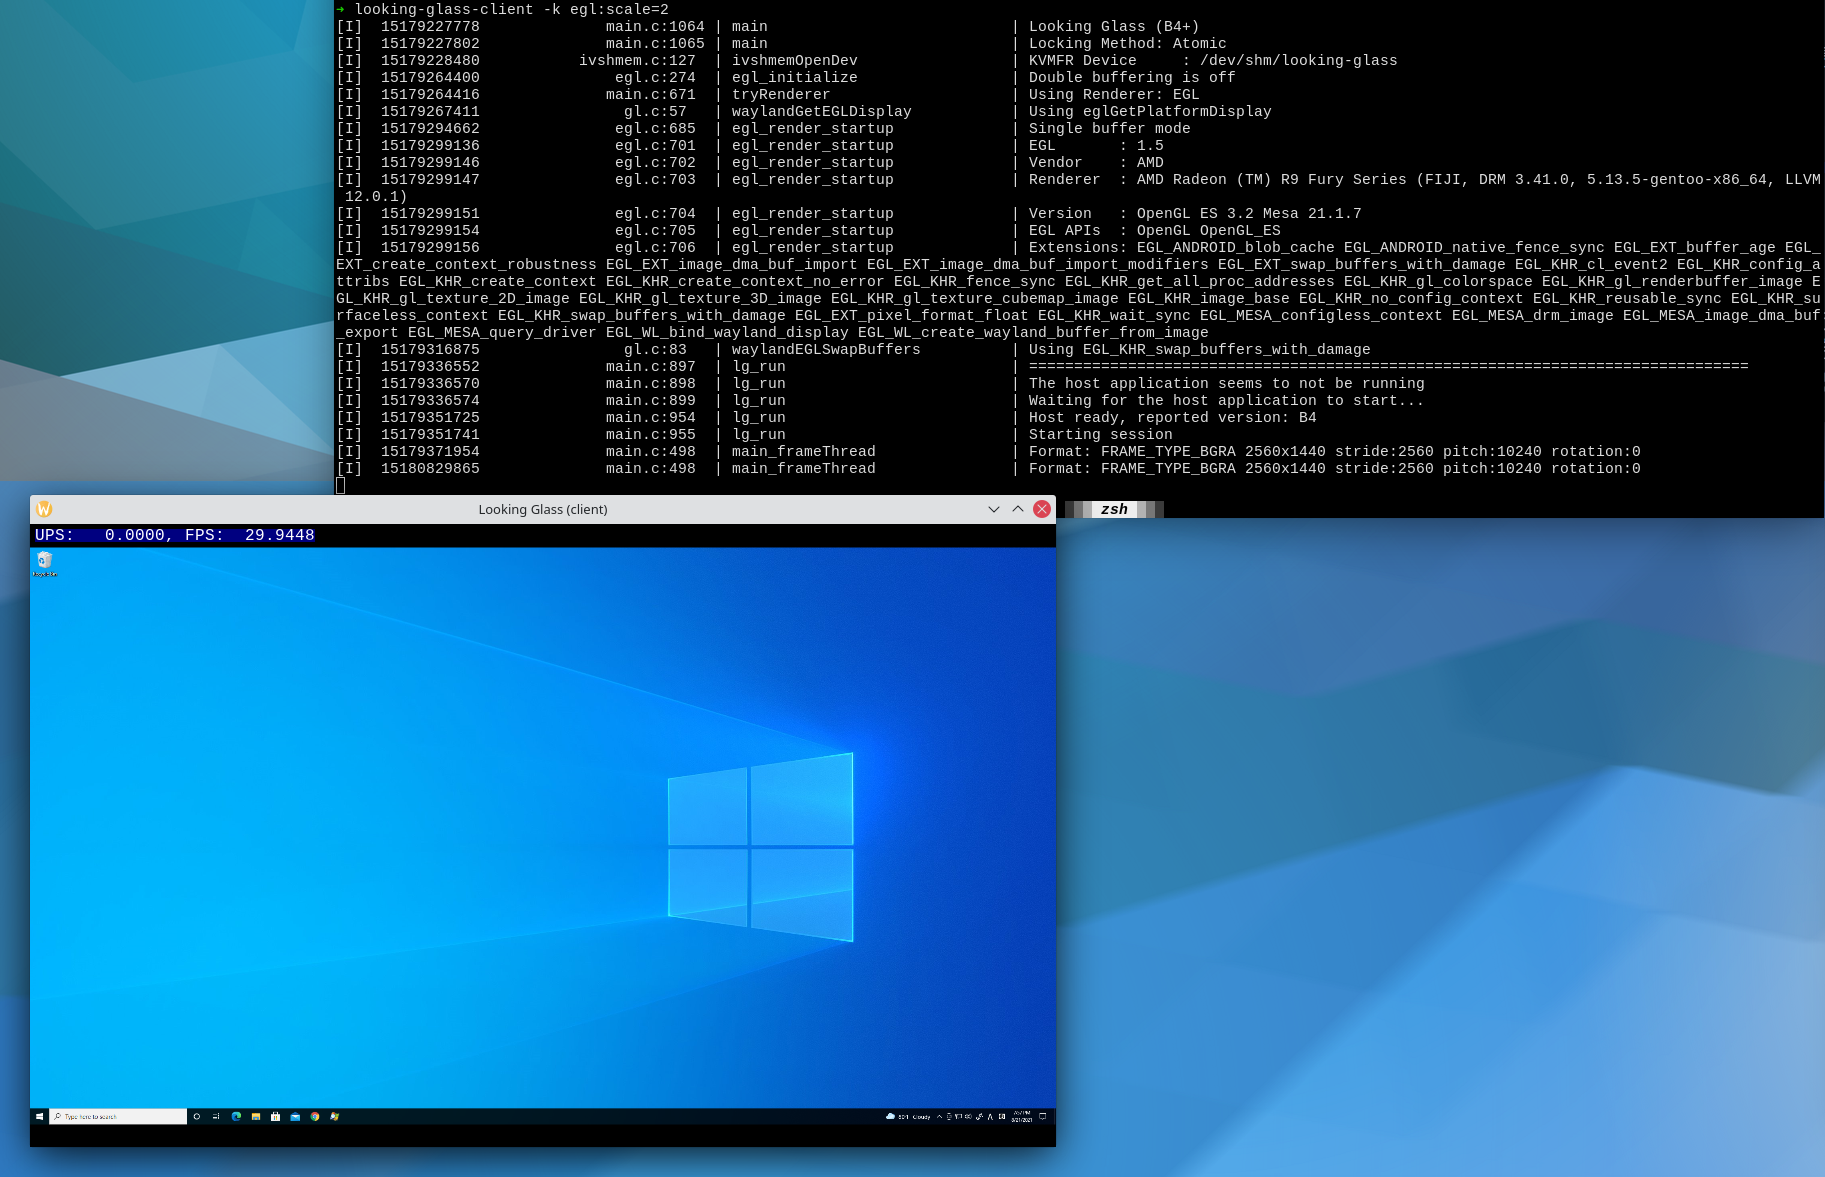Open Task View on the Windows taskbar
This screenshot has height=1177, width=1825.
point(216,1116)
